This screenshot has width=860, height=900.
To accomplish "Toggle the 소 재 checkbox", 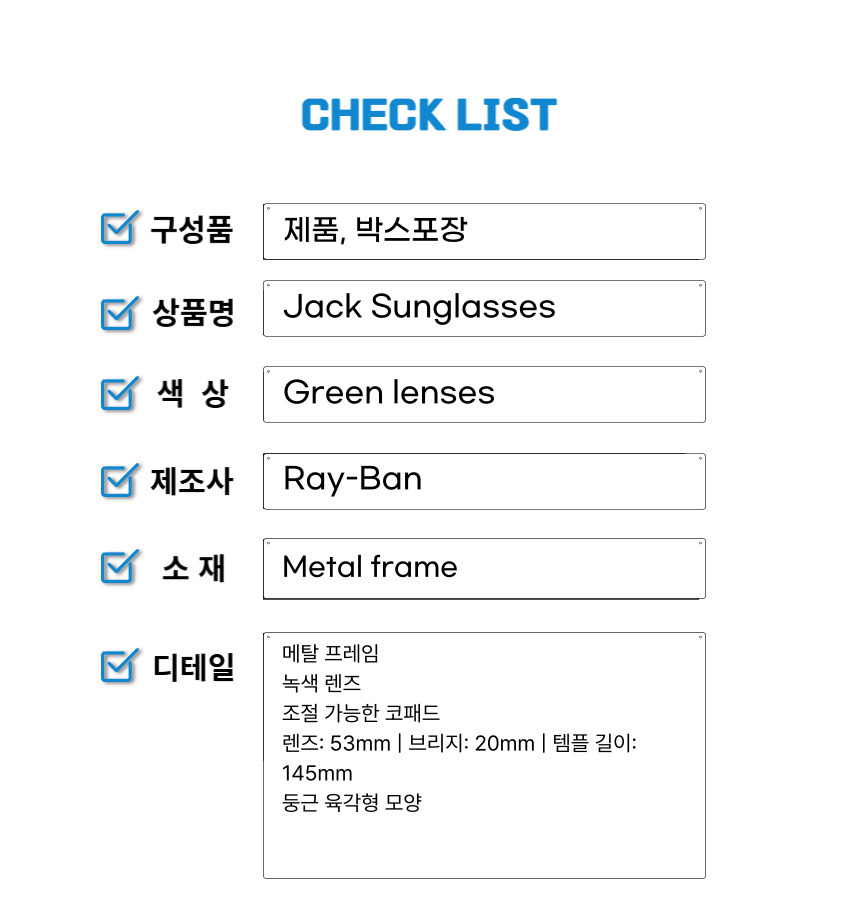I will [119, 567].
